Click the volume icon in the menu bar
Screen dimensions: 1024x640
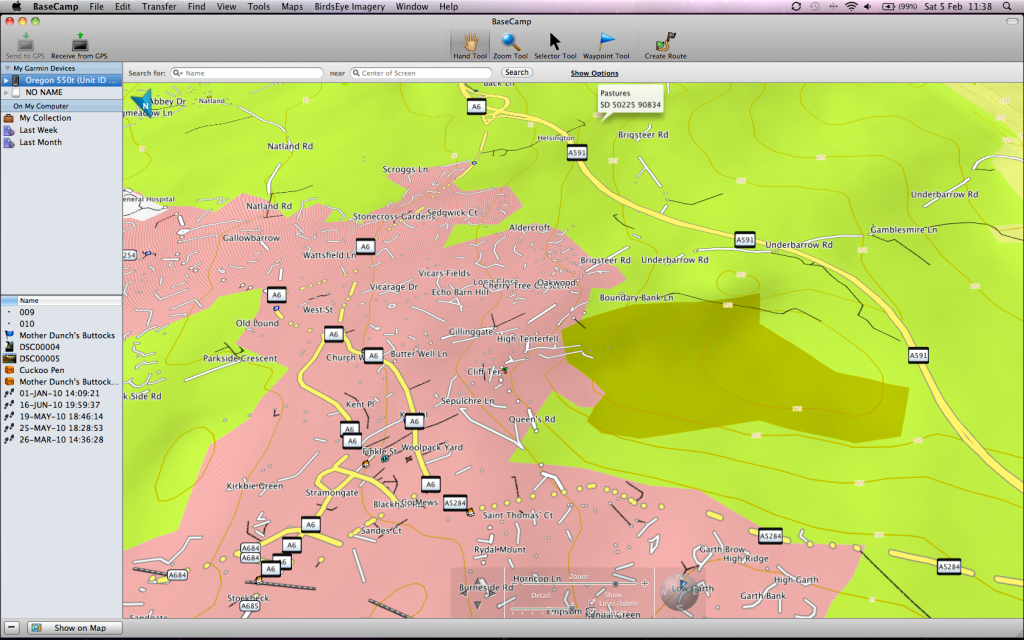[x=868, y=7]
